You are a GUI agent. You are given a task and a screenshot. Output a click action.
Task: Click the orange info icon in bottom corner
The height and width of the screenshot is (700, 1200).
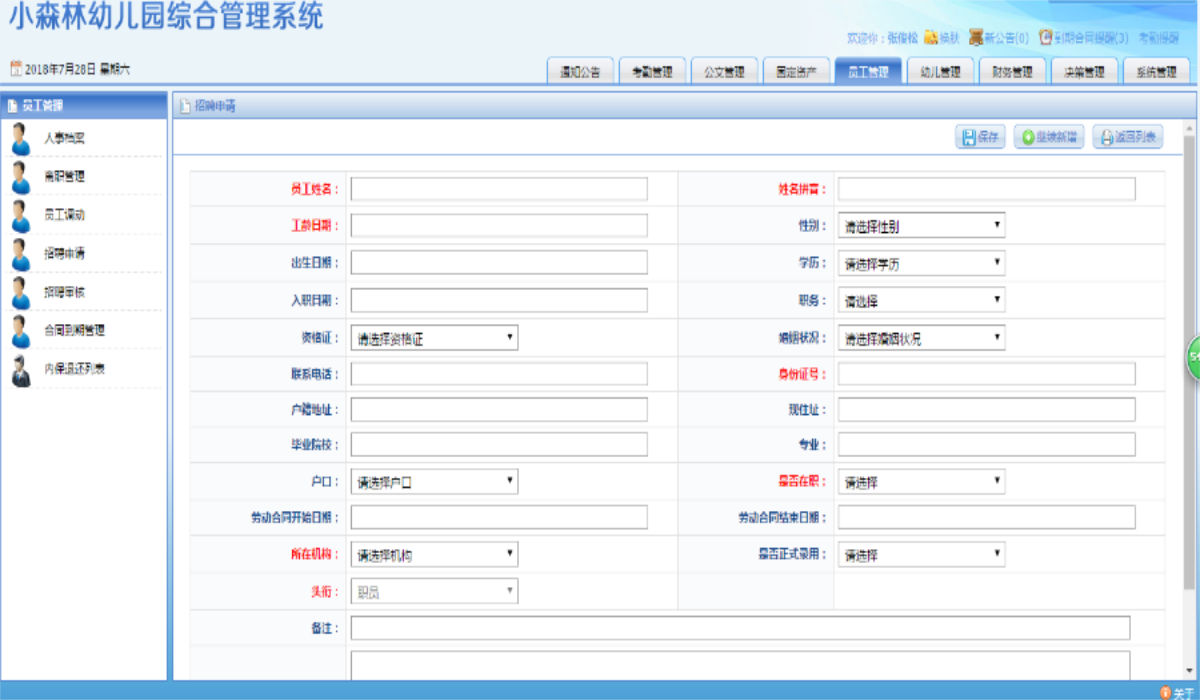1165,692
